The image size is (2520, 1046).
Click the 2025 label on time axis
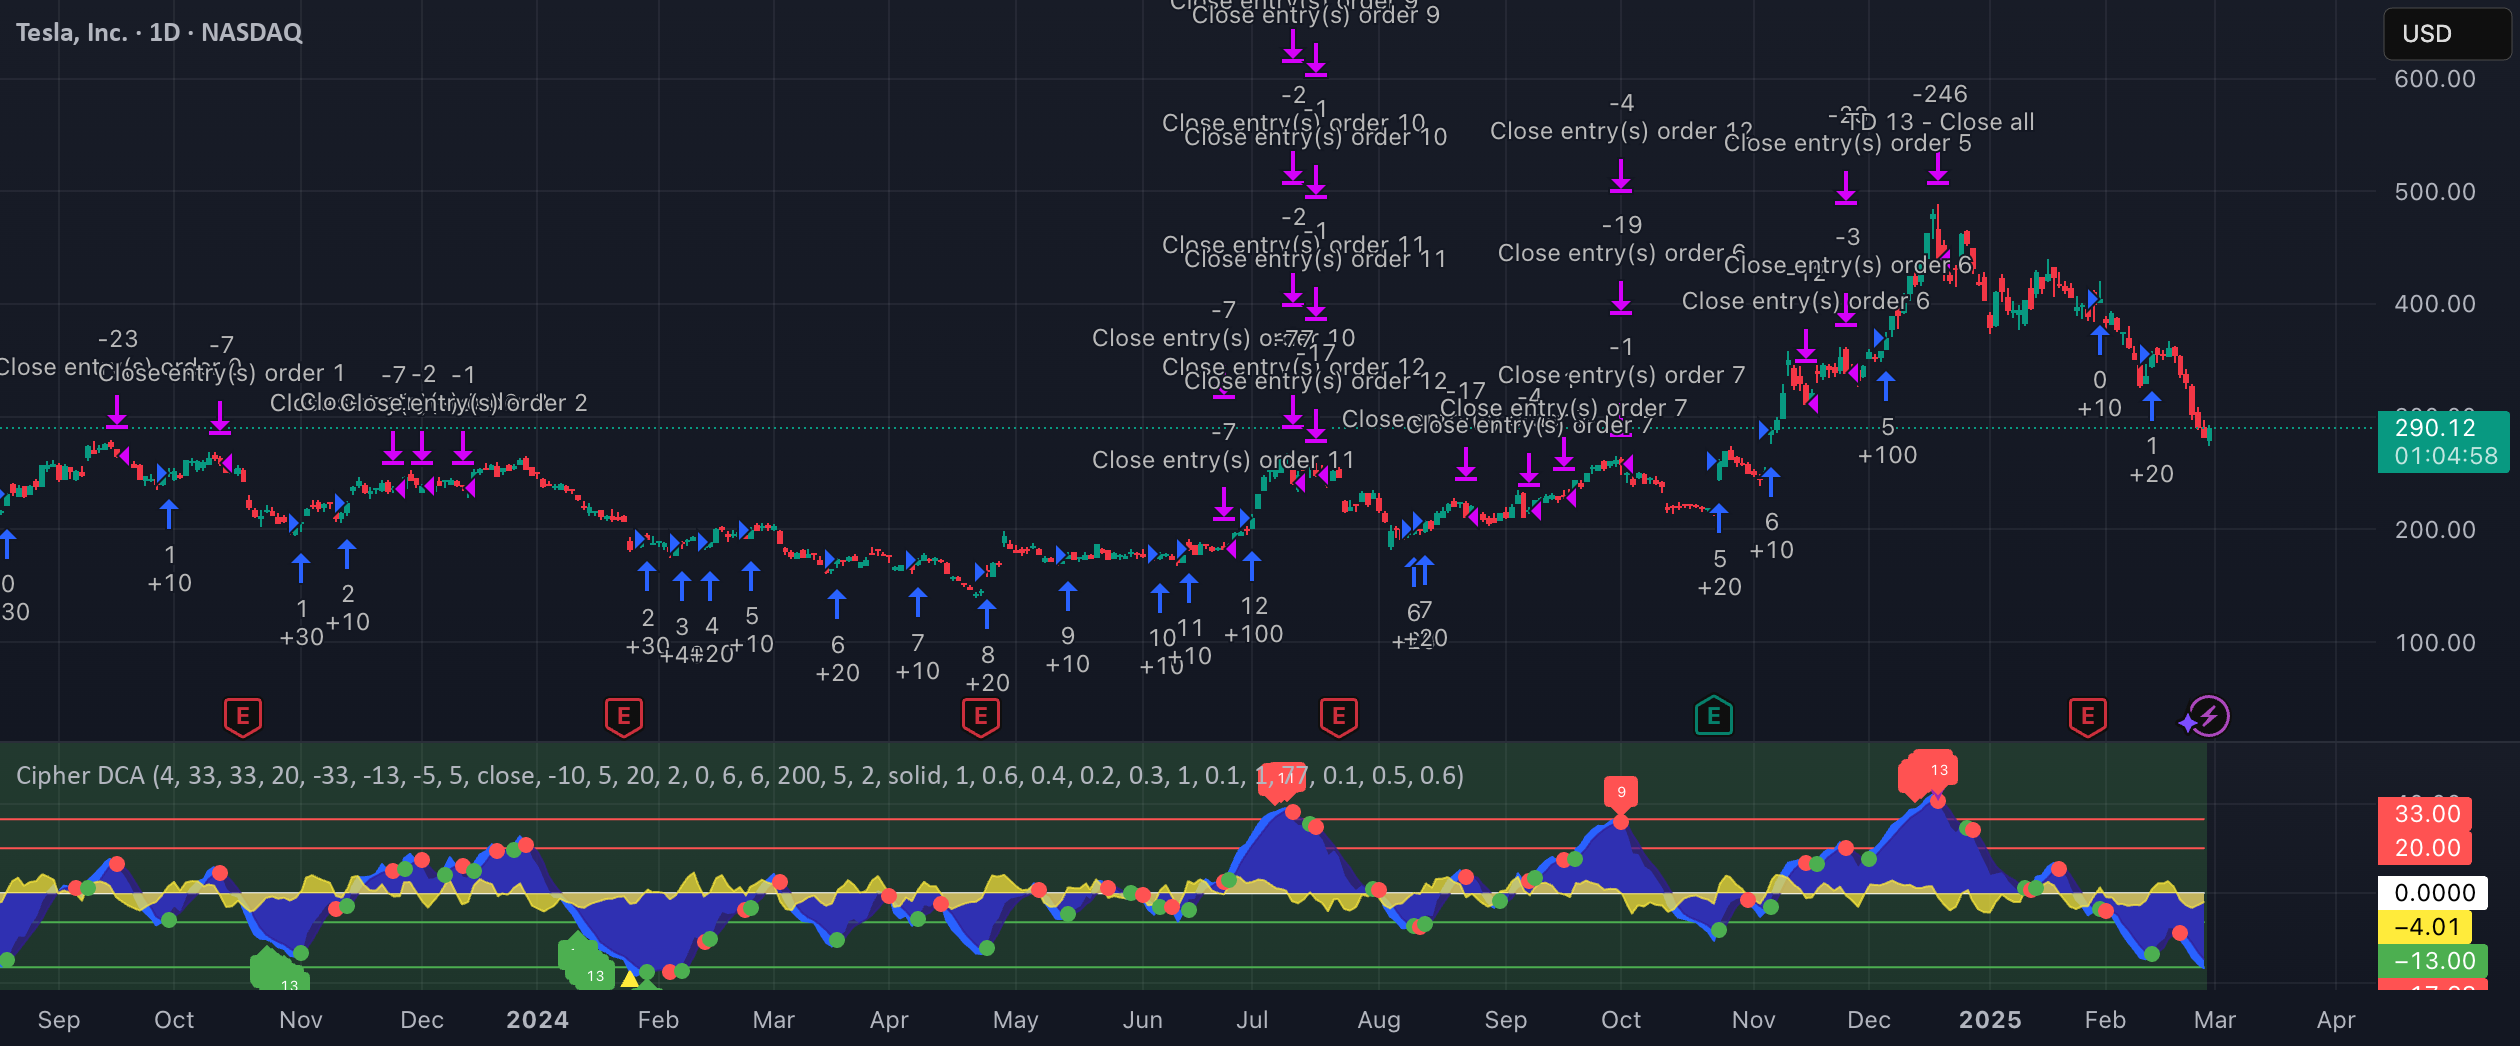coord(1990,1019)
